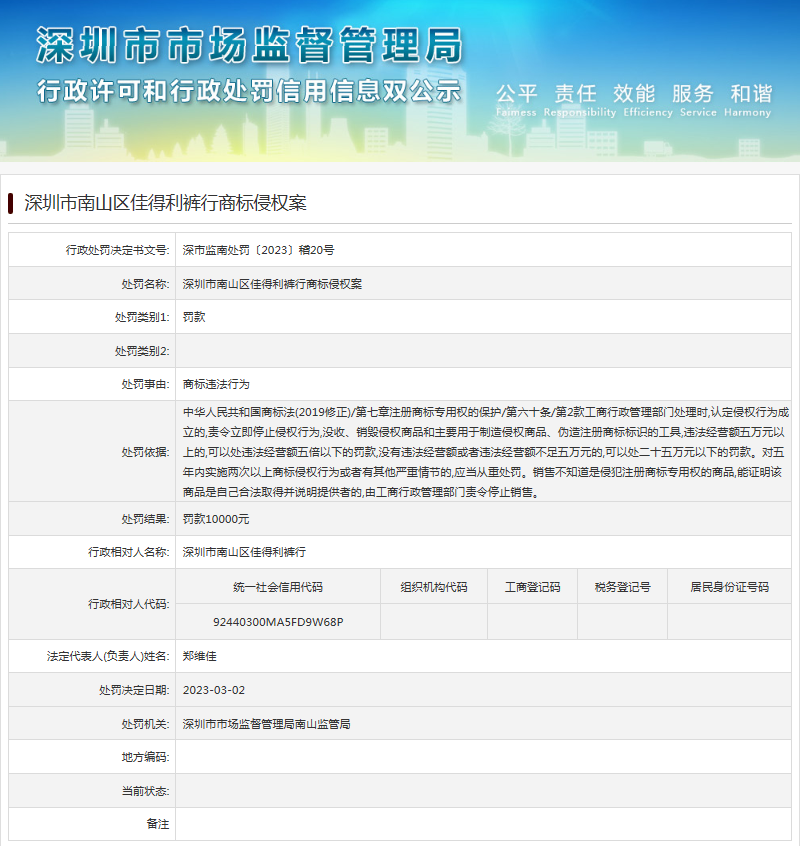
Task: Click the label 备注
Action: click(158, 824)
